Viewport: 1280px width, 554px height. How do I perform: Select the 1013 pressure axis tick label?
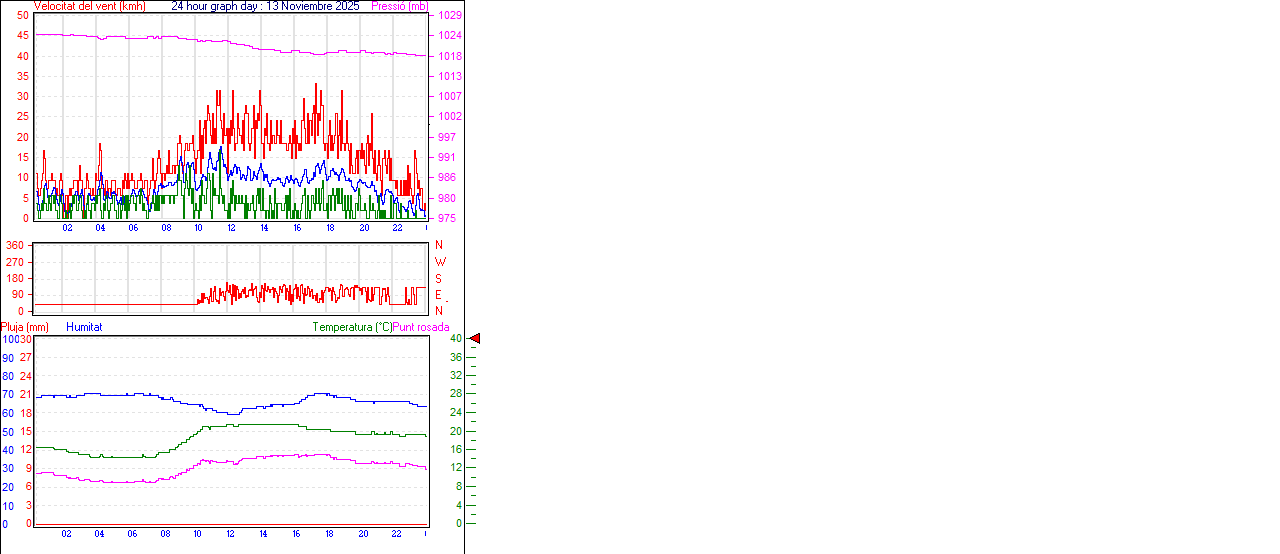(449, 76)
